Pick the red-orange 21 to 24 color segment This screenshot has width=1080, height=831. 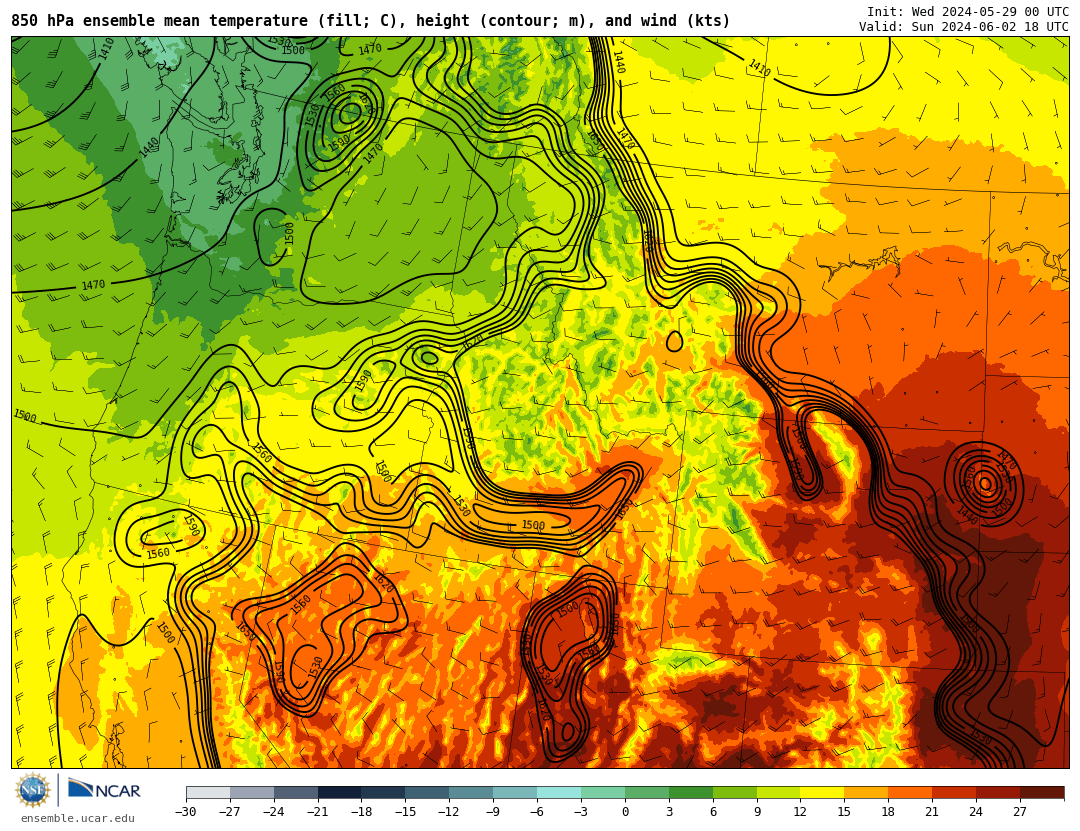(x=954, y=792)
